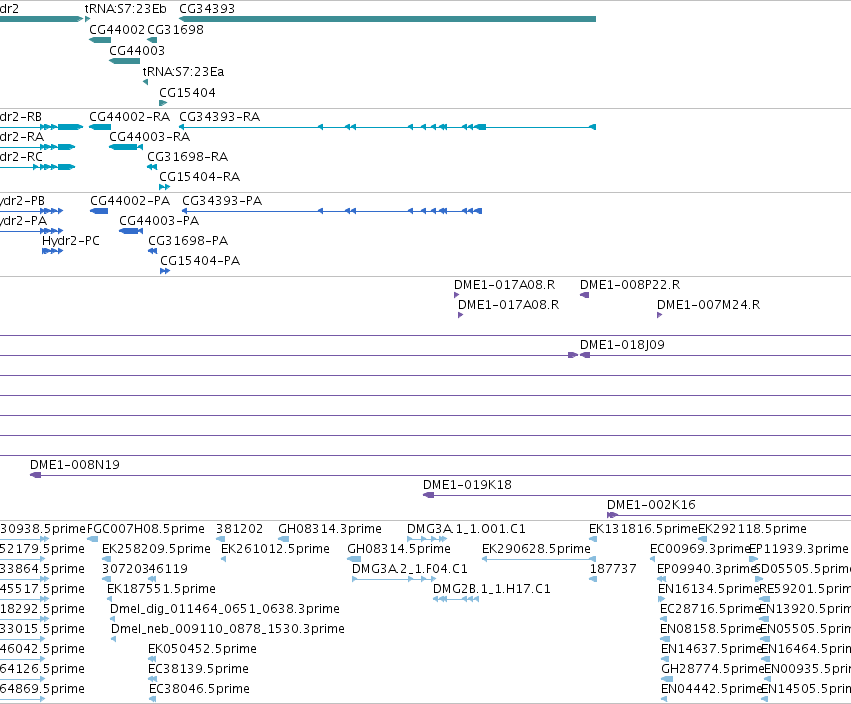Open the GH08314.5prime EST label
Image resolution: width=851 pixels, height=704 pixels.
(399, 549)
